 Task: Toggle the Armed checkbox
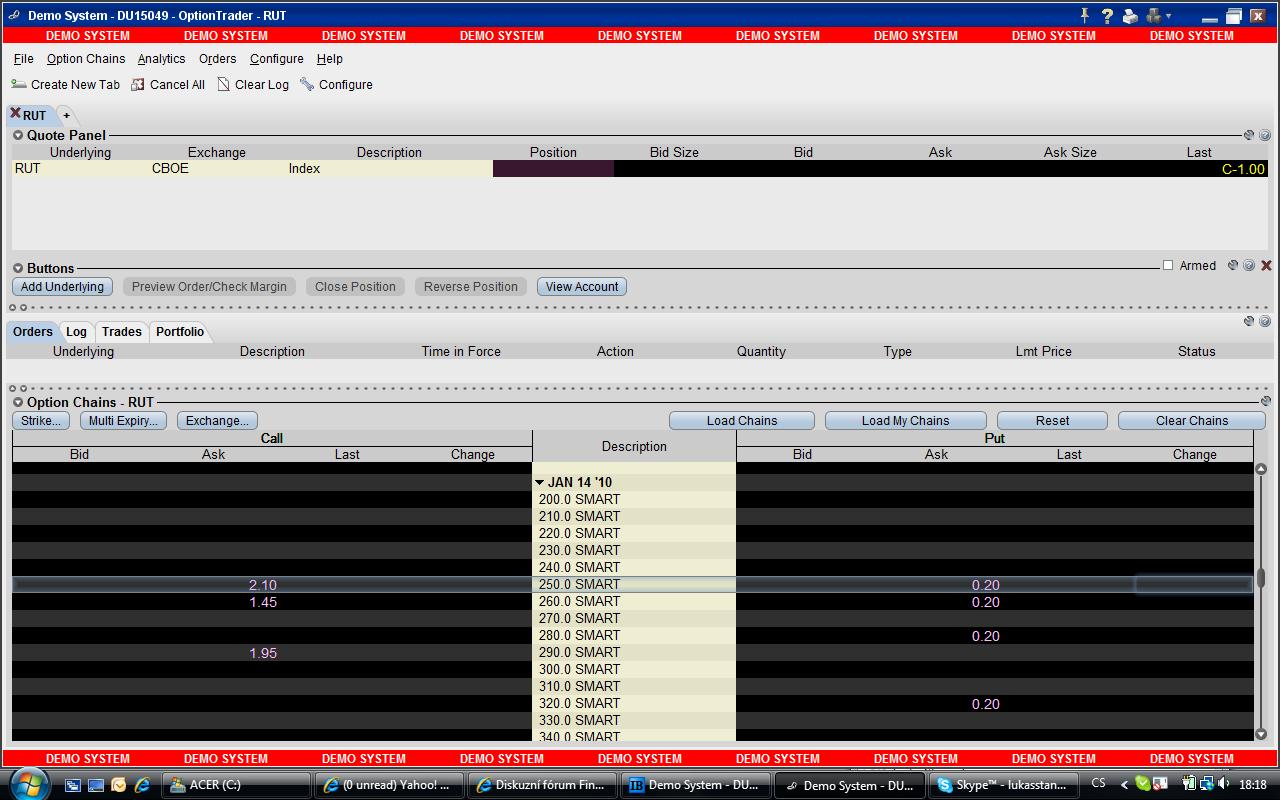(1167, 265)
